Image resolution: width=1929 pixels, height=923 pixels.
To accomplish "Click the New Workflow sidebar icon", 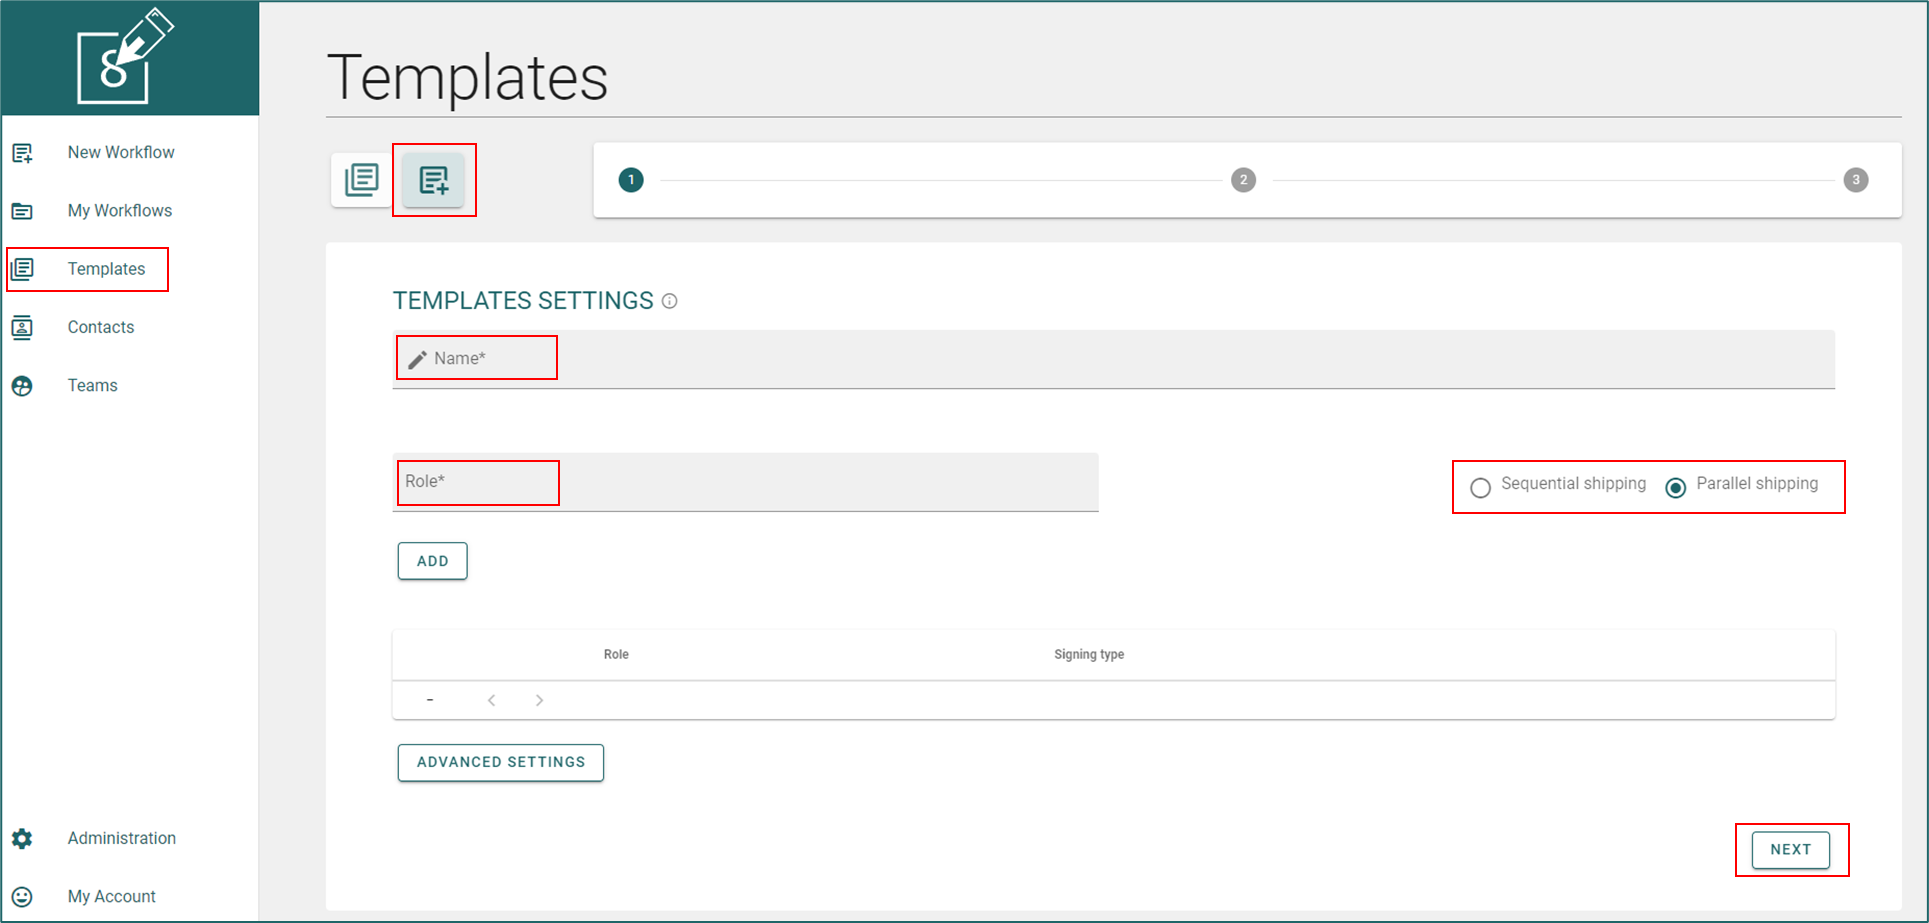I will click(x=22, y=153).
